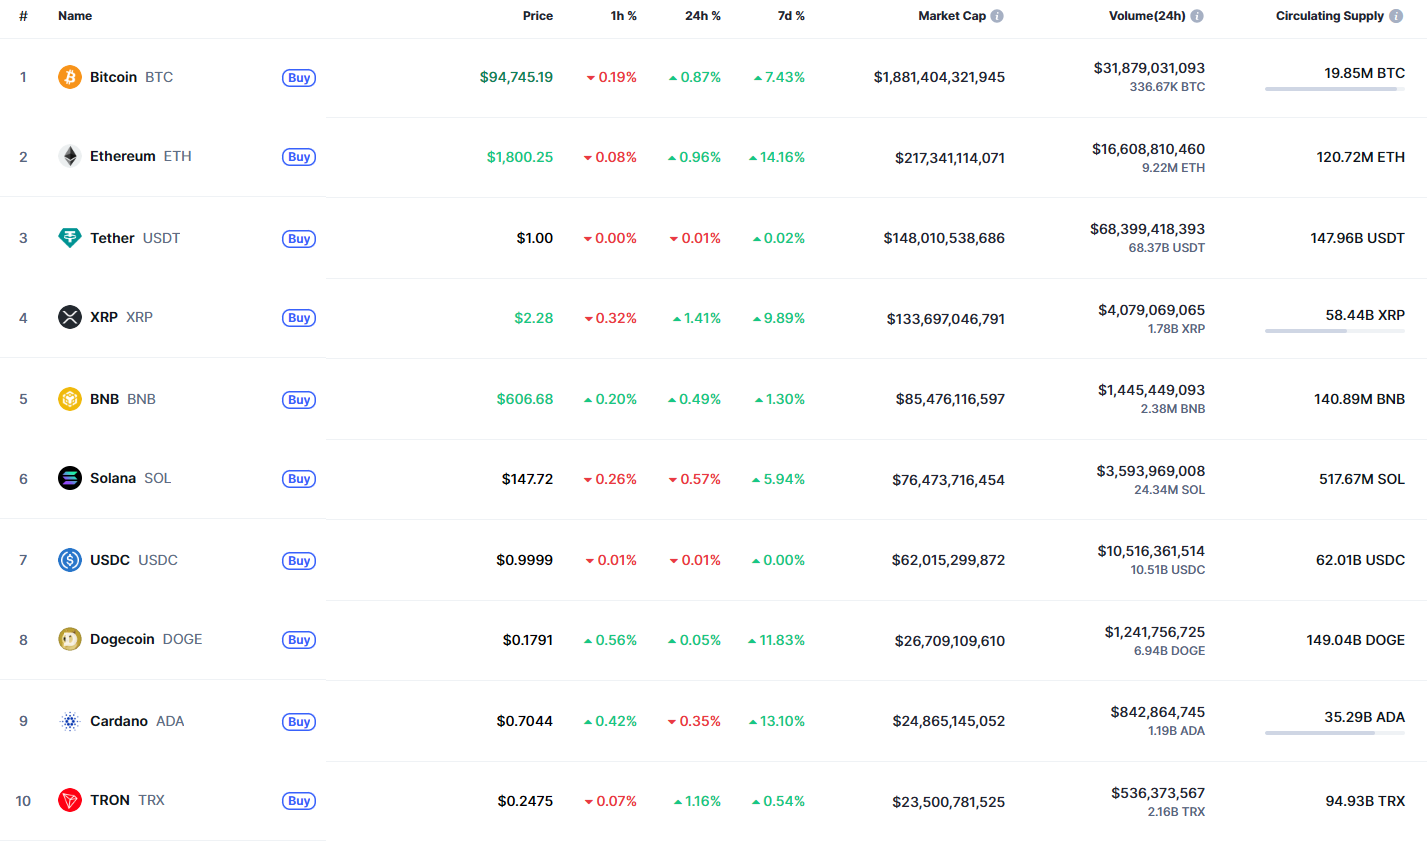Viewport: 1427px width, 841px height.
Task: Open the TRON TRX name link
Action: tap(127, 800)
